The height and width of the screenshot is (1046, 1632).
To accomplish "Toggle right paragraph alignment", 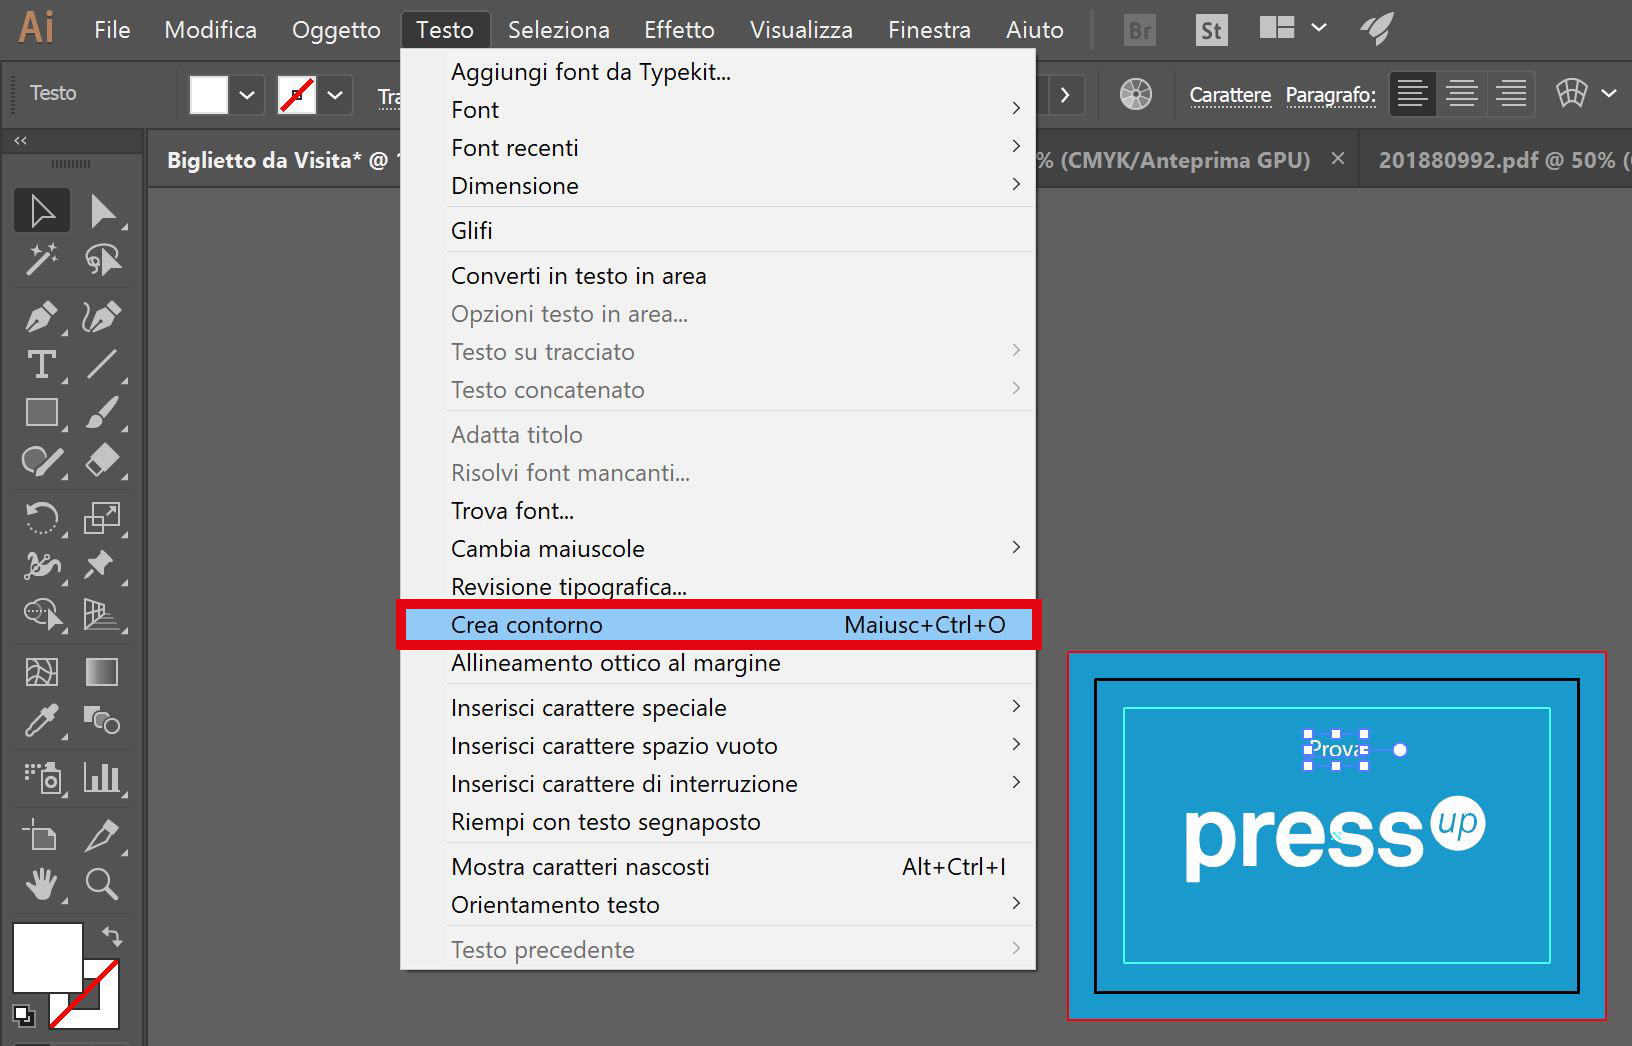I will [x=1510, y=94].
